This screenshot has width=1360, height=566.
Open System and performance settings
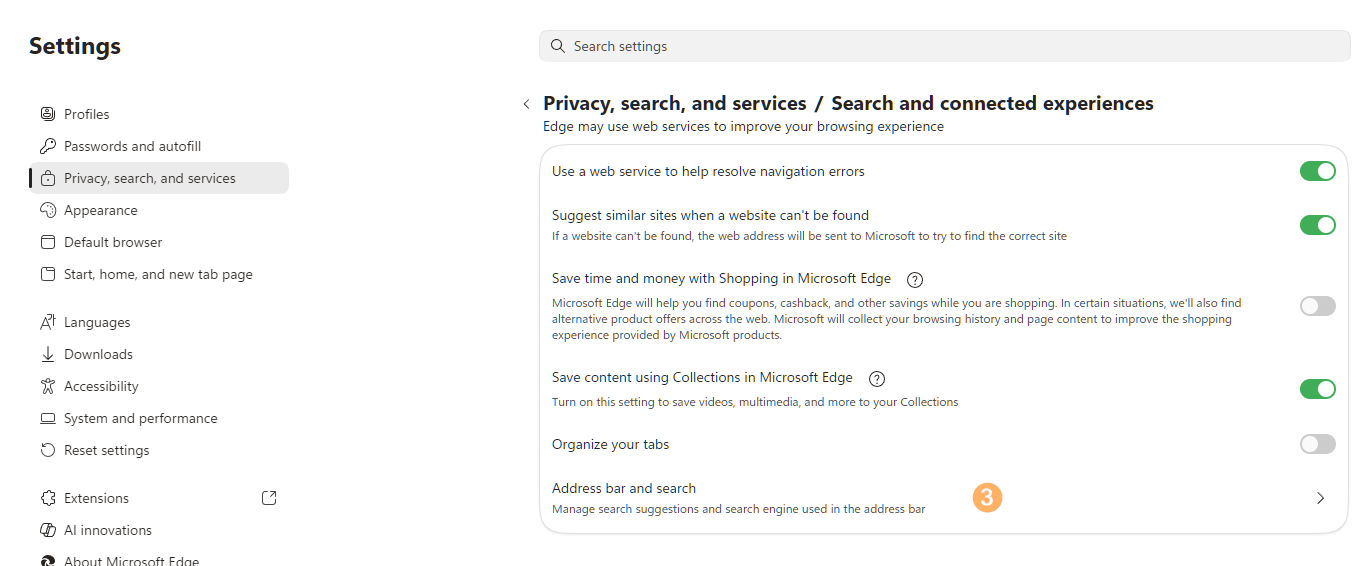pyautogui.click(x=159, y=418)
